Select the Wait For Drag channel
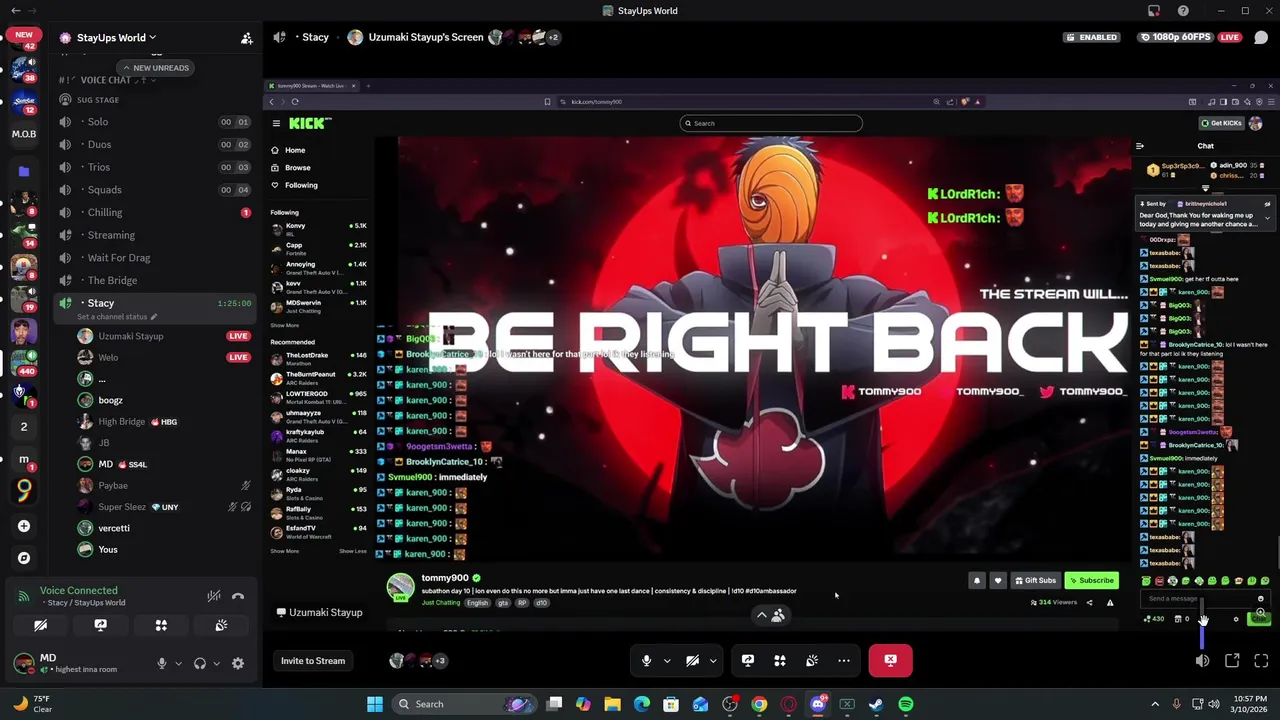Image resolution: width=1280 pixels, height=720 pixels. tap(155, 258)
